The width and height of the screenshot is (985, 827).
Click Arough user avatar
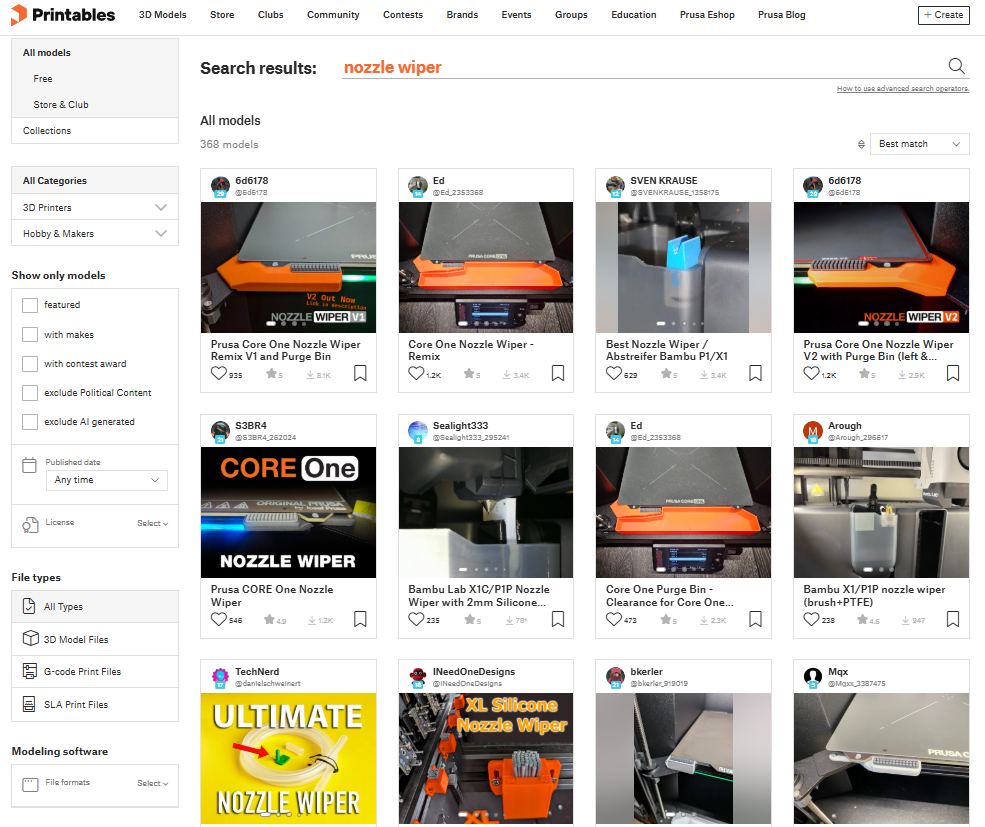click(x=813, y=431)
